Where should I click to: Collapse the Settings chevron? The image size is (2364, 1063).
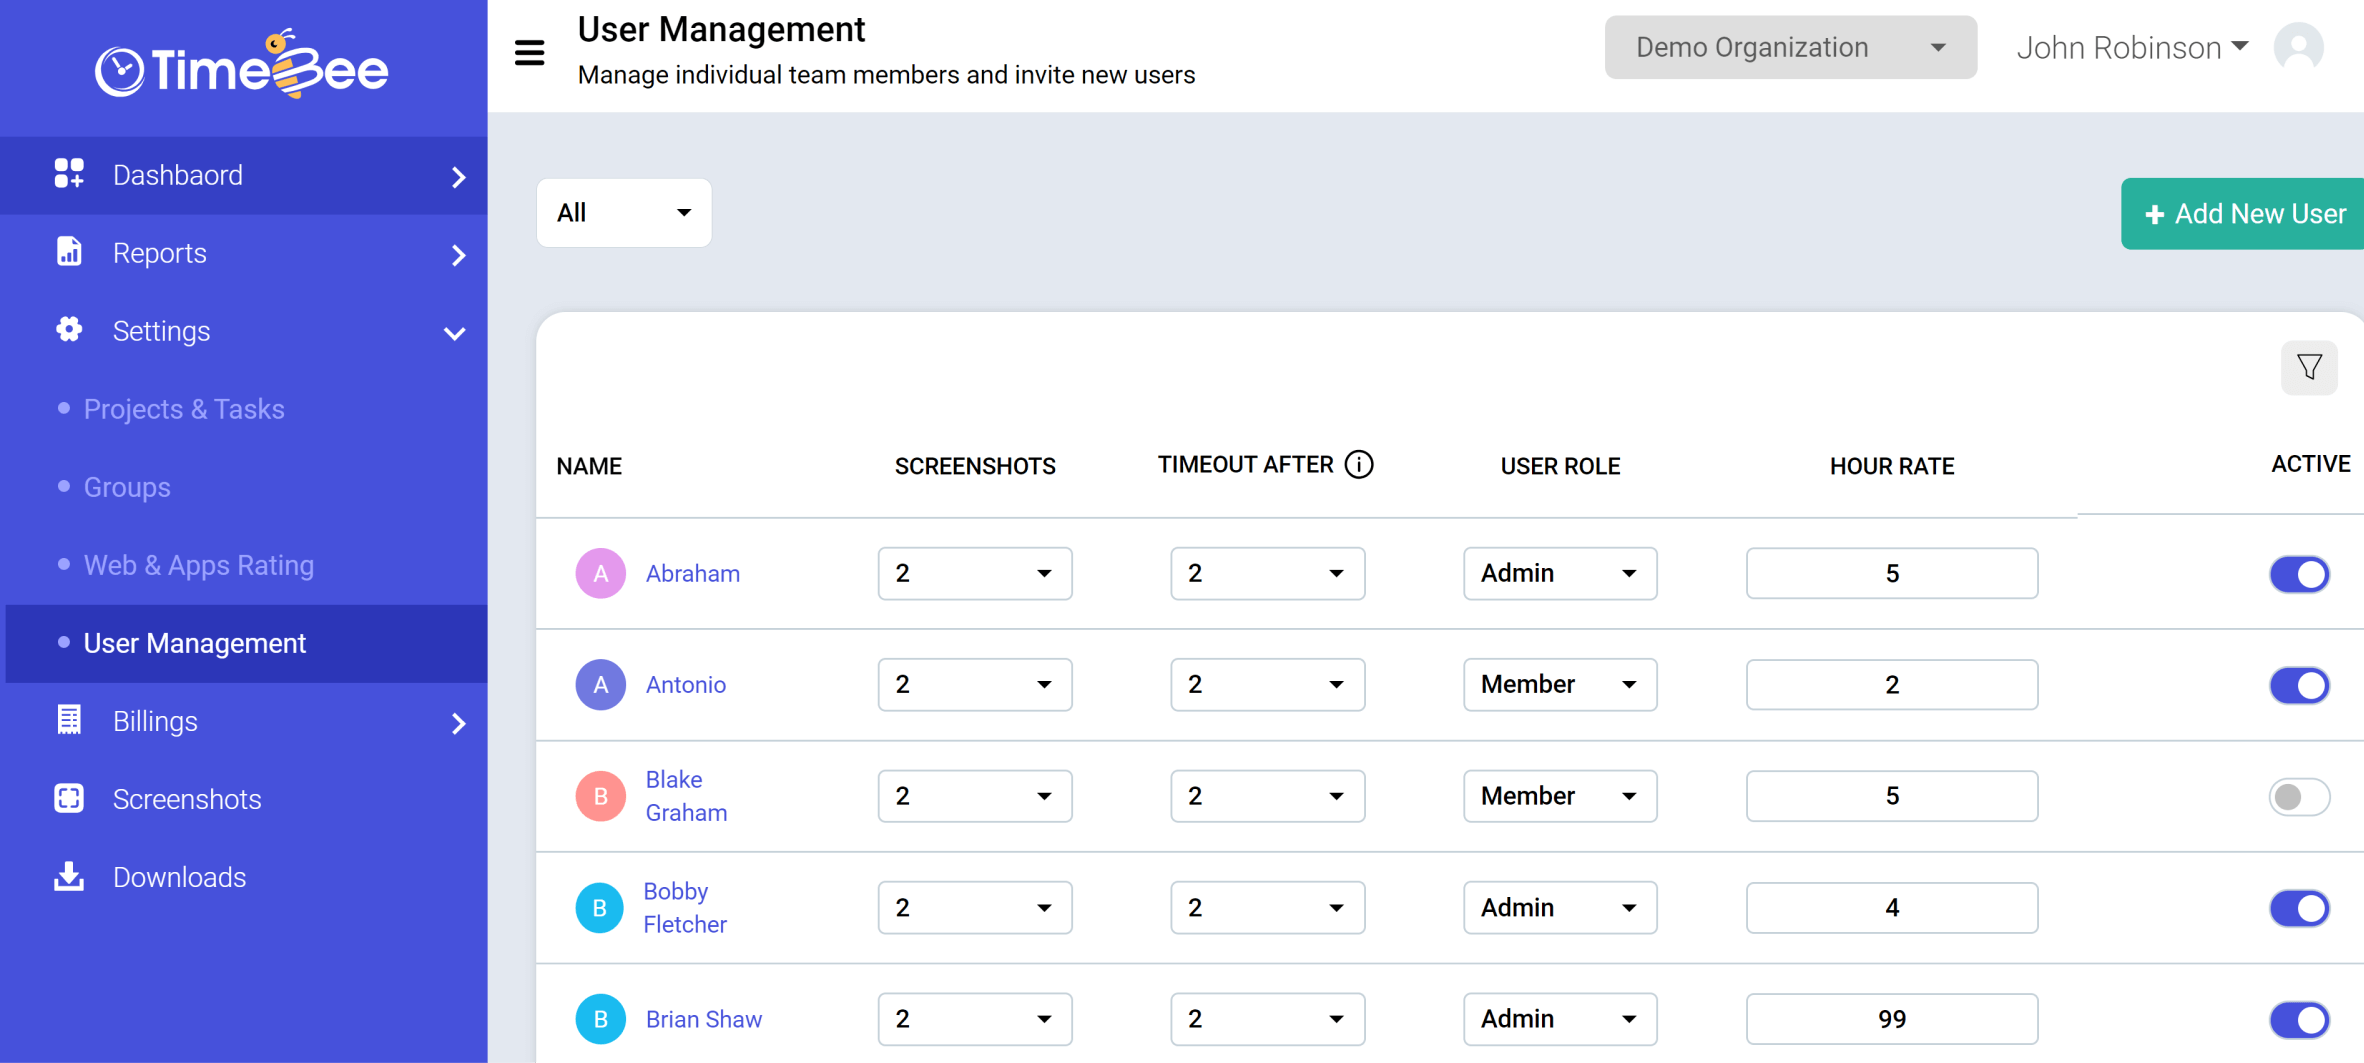(455, 333)
